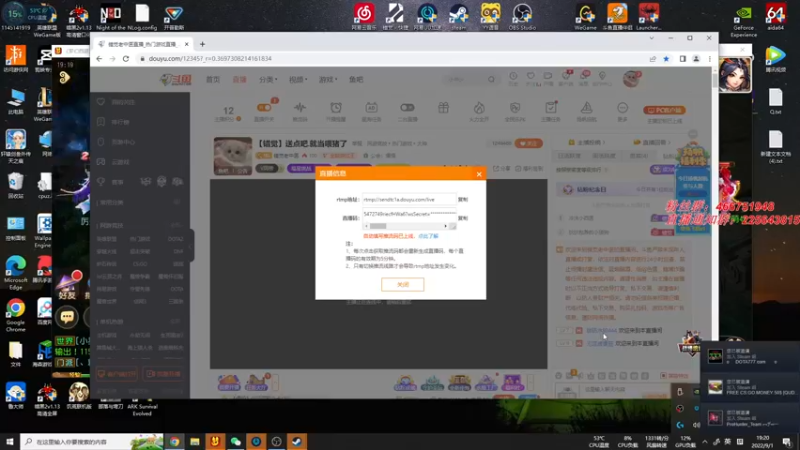Select 直播 in Douyu navigation
Viewport: 800px width, 450px height.
(x=239, y=80)
